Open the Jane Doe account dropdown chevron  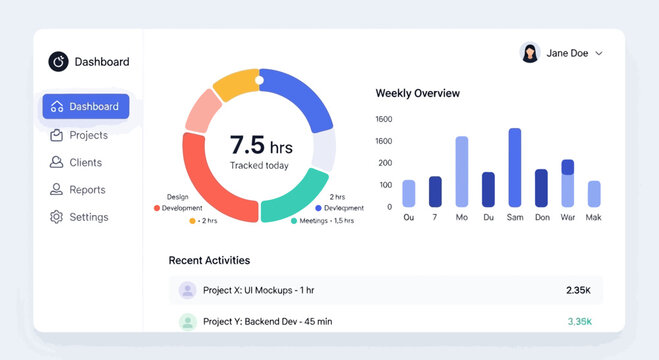tap(599, 53)
